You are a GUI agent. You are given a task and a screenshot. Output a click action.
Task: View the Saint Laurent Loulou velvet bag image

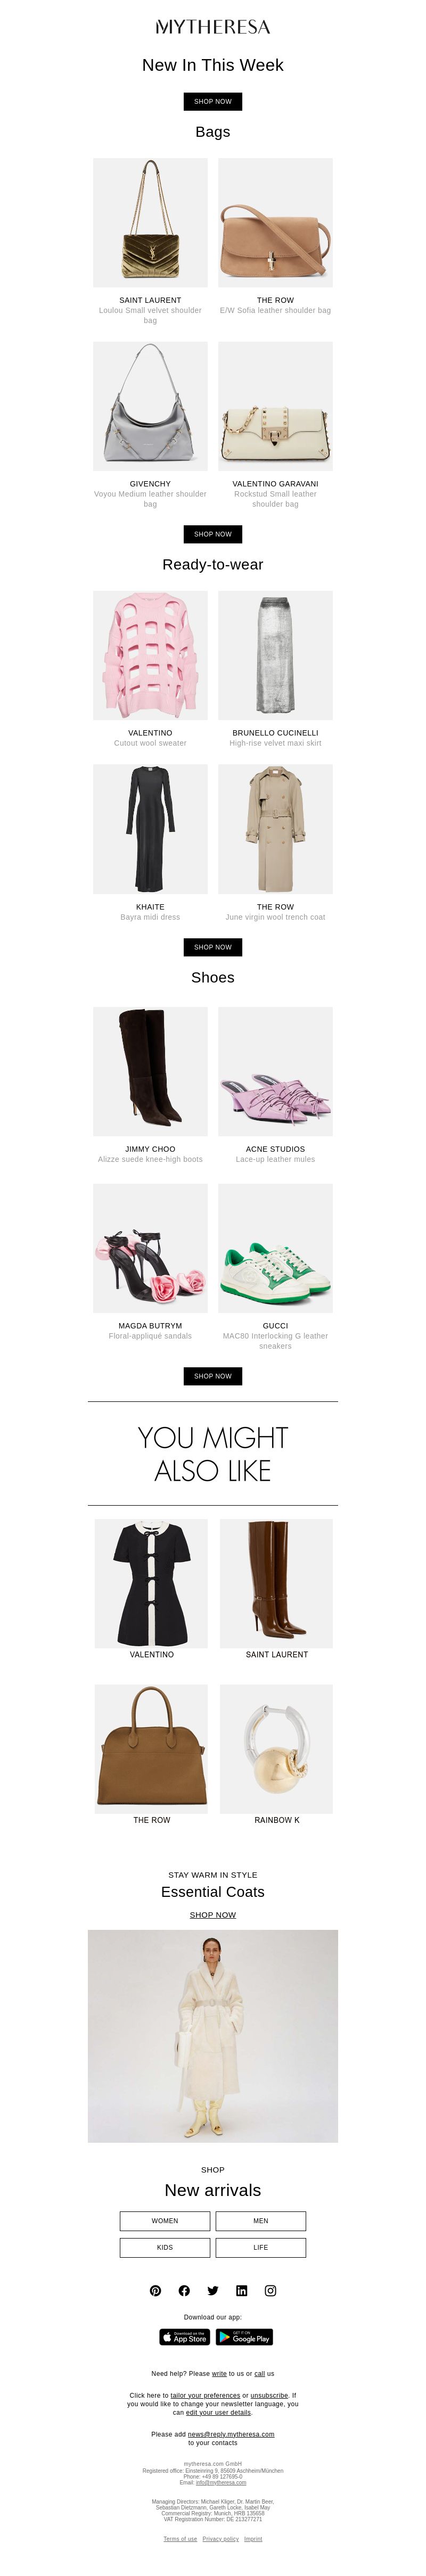(x=150, y=223)
